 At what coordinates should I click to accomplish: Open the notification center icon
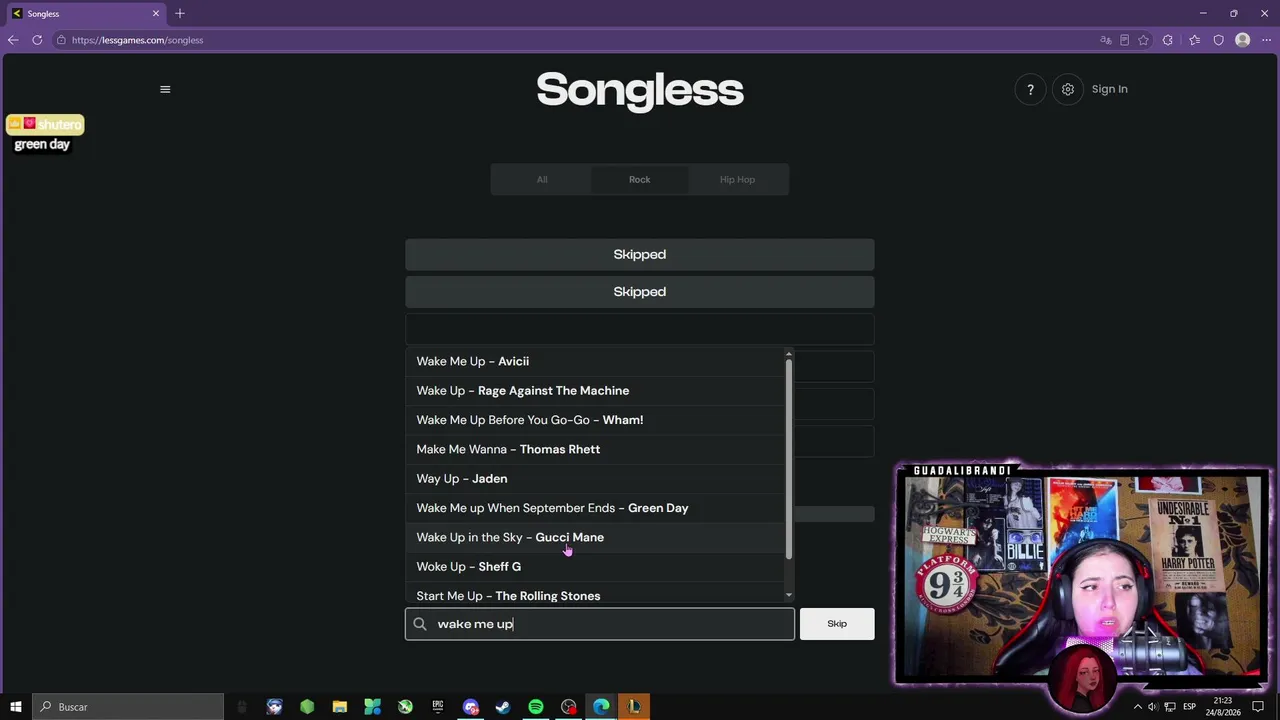[x=1258, y=707]
